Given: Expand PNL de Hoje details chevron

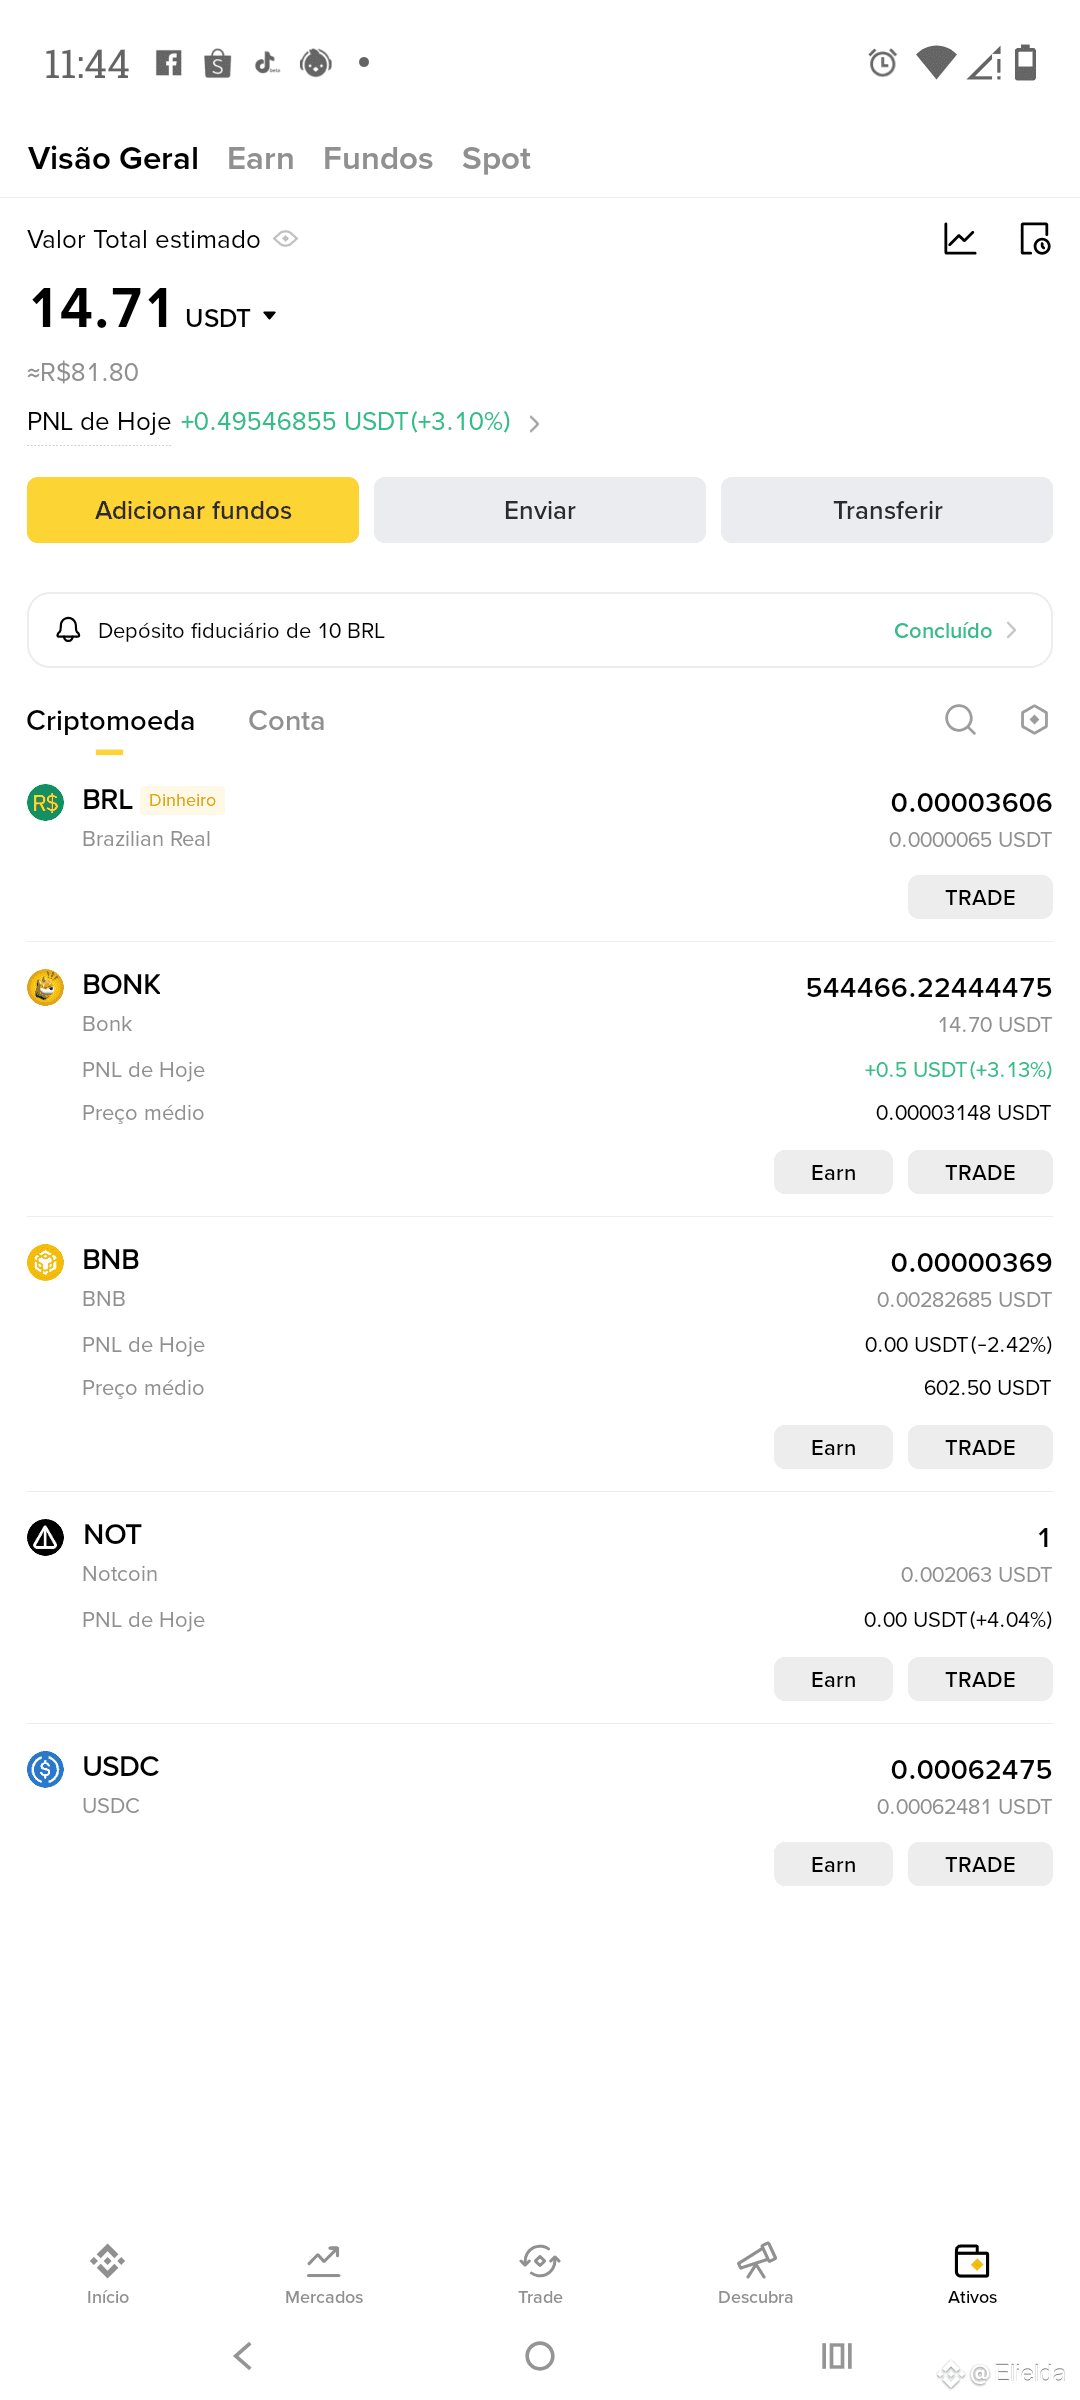Looking at the screenshot, I should tap(534, 423).
